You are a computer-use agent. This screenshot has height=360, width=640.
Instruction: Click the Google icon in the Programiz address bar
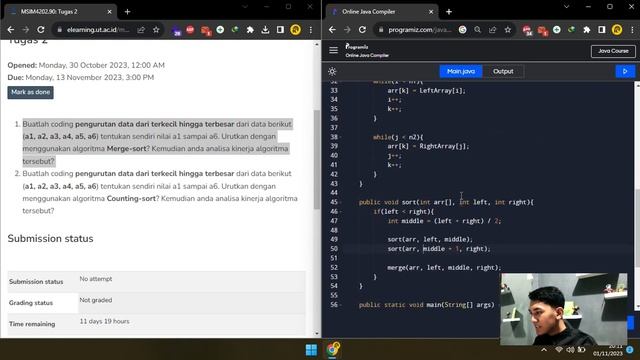[462, 30]
